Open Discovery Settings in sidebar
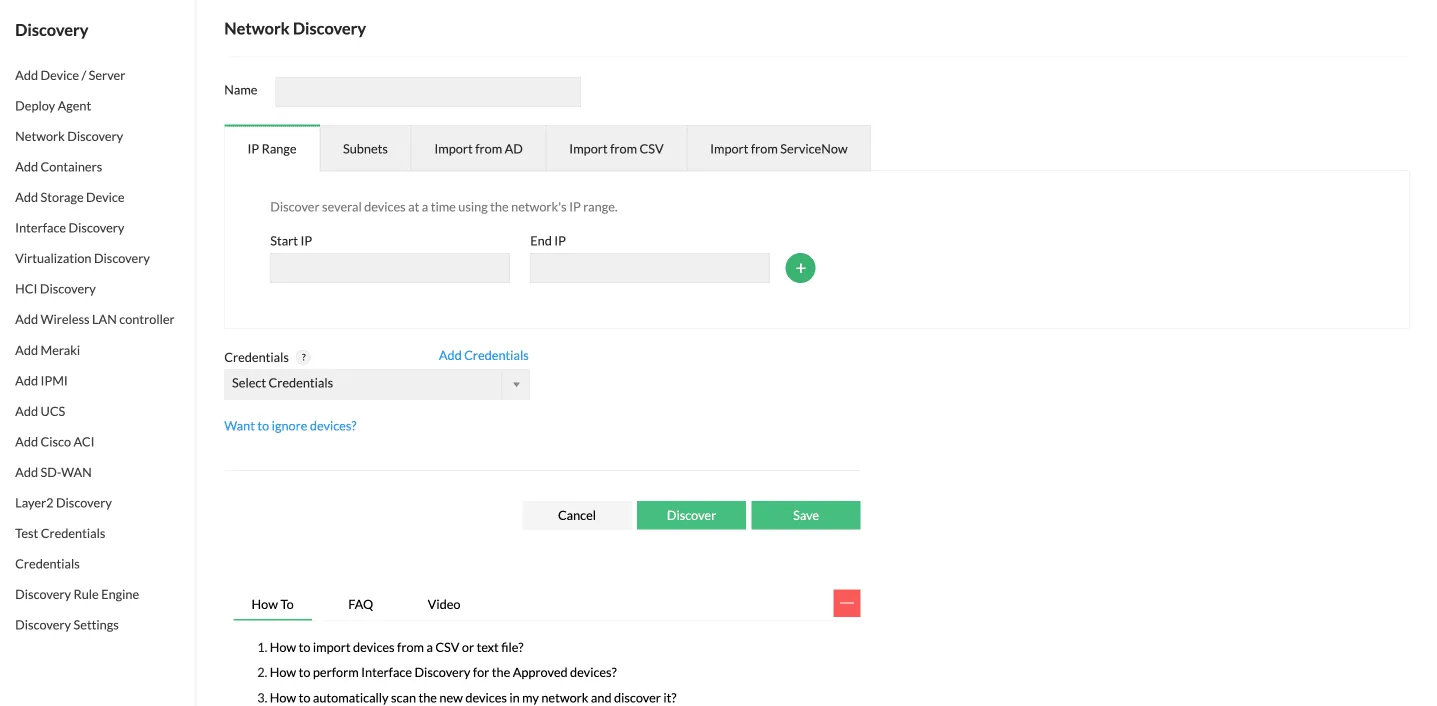1437x706 pixels. [x=68, y=624]
